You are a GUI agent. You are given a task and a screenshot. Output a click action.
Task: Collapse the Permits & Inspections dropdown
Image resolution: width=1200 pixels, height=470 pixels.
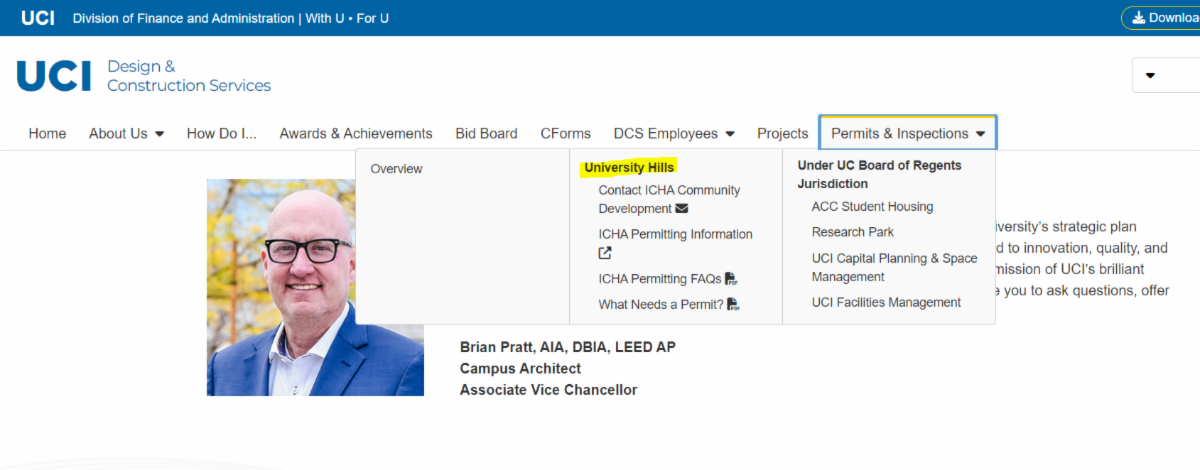[x=907, y=133]
